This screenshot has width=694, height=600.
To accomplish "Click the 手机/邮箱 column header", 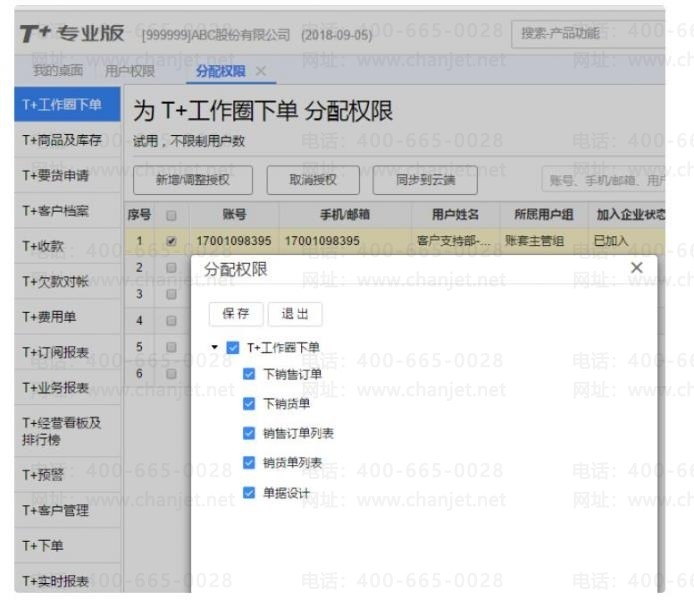I will [345, 215].
